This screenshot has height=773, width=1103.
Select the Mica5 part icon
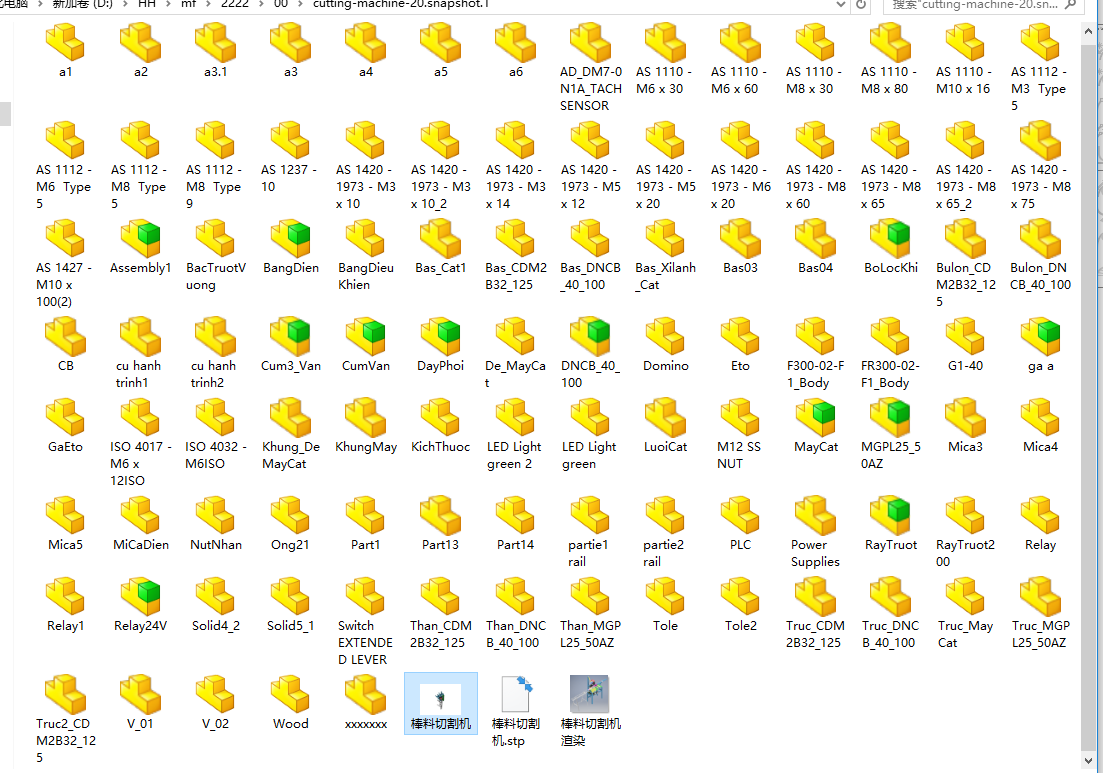pos(65,514)
